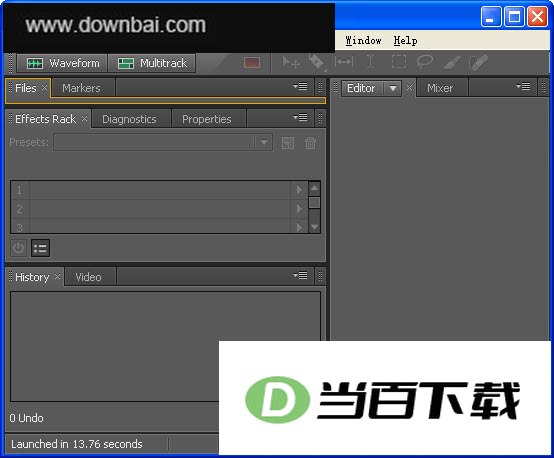
Task: Toggle the Effects Rack power button
Action: coord(18,248)
